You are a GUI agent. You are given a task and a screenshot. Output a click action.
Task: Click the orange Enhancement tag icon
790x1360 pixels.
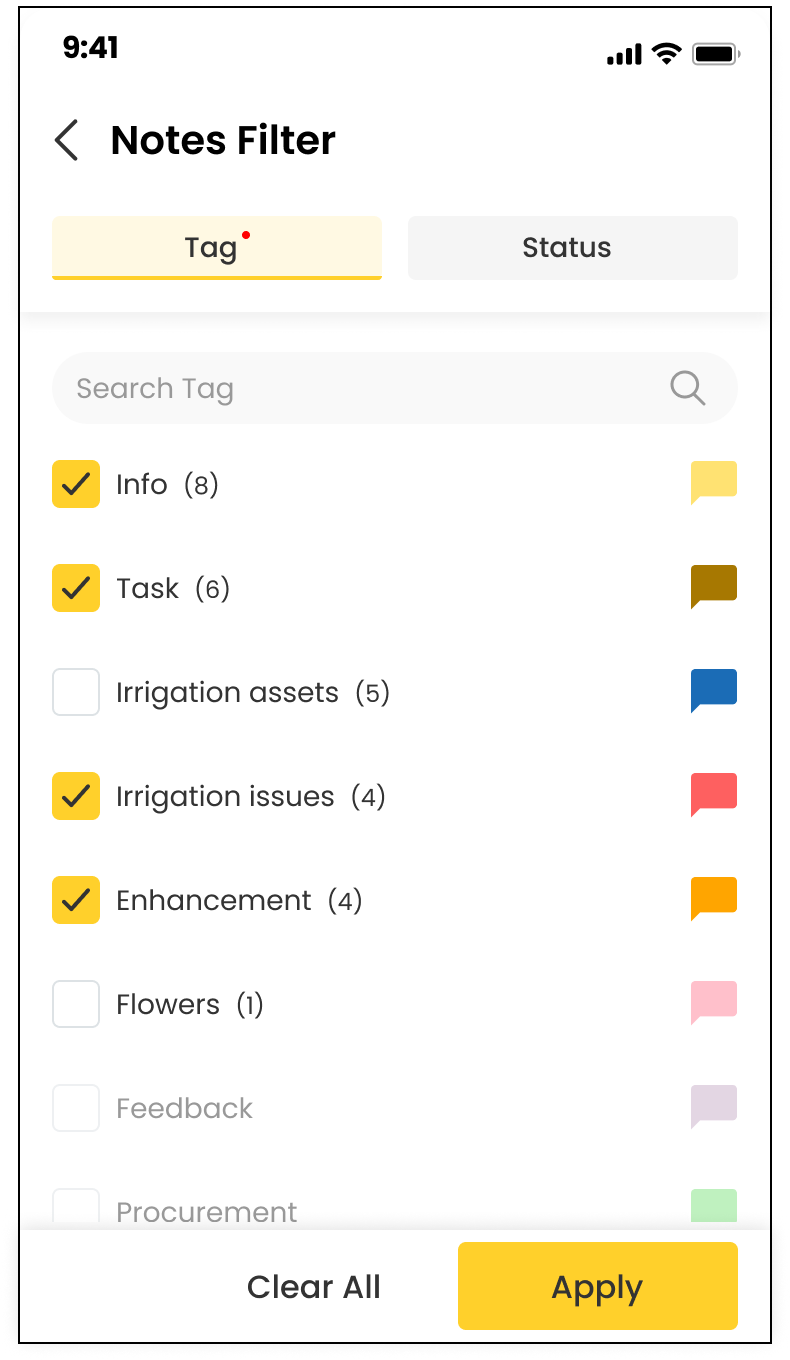pos(714,899)
